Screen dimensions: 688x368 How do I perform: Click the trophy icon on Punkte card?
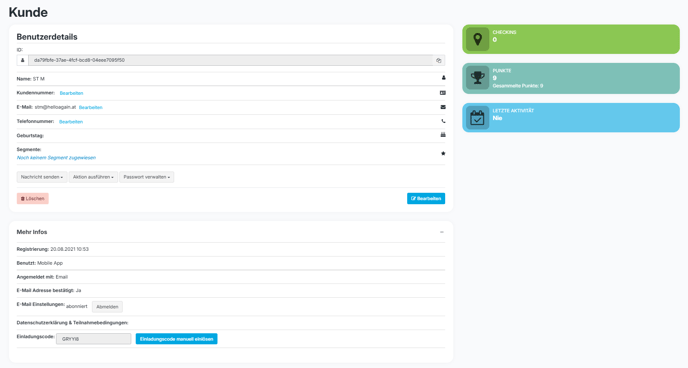[x=477, y=78]
